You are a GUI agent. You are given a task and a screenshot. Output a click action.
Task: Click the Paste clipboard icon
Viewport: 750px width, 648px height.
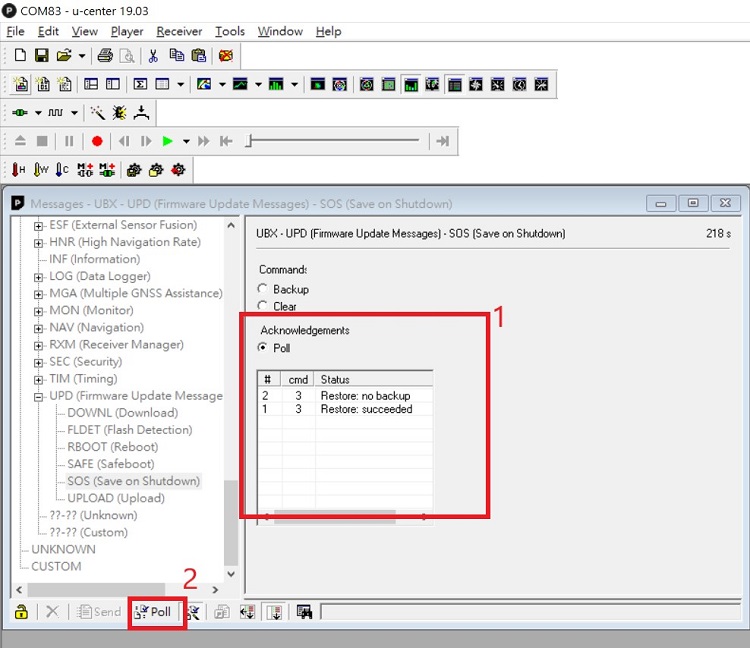coord(199,55)
